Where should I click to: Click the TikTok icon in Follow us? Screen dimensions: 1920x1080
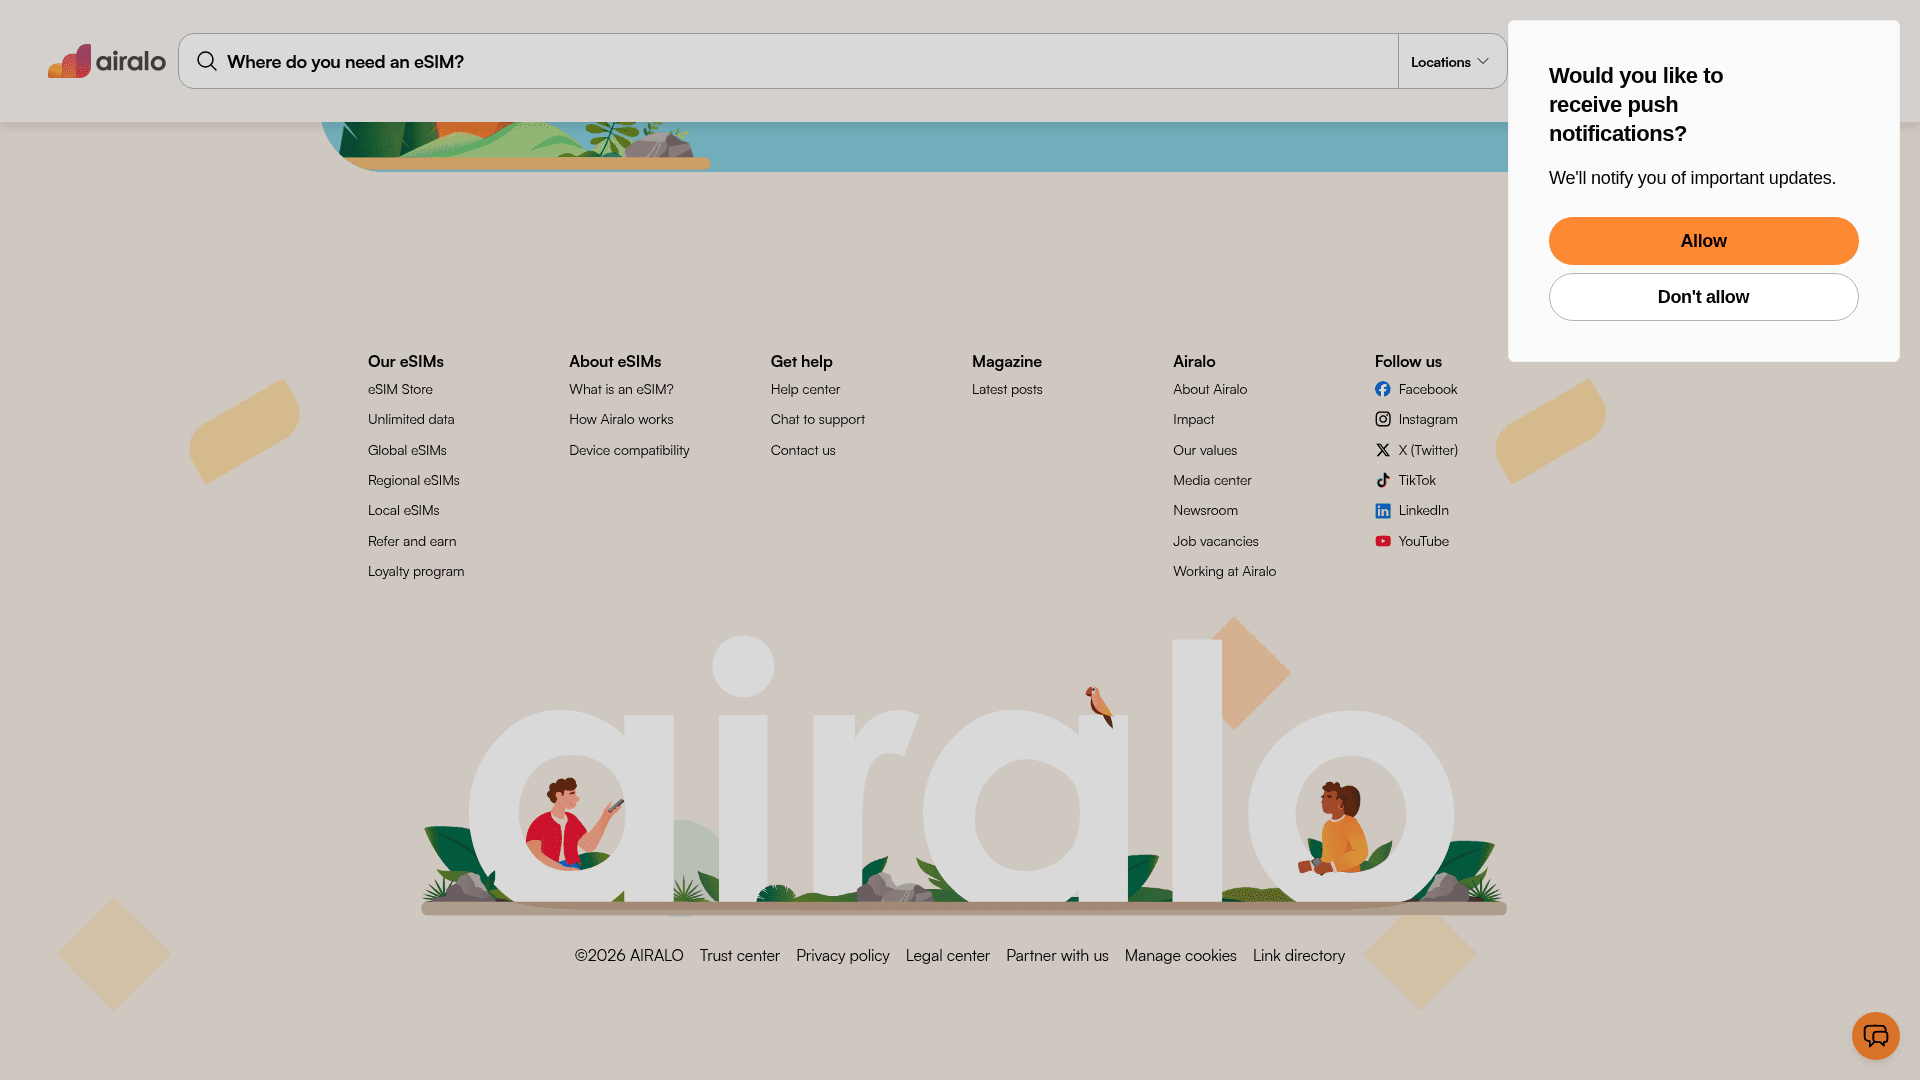pyautogui.click(x=1383, y=480)
